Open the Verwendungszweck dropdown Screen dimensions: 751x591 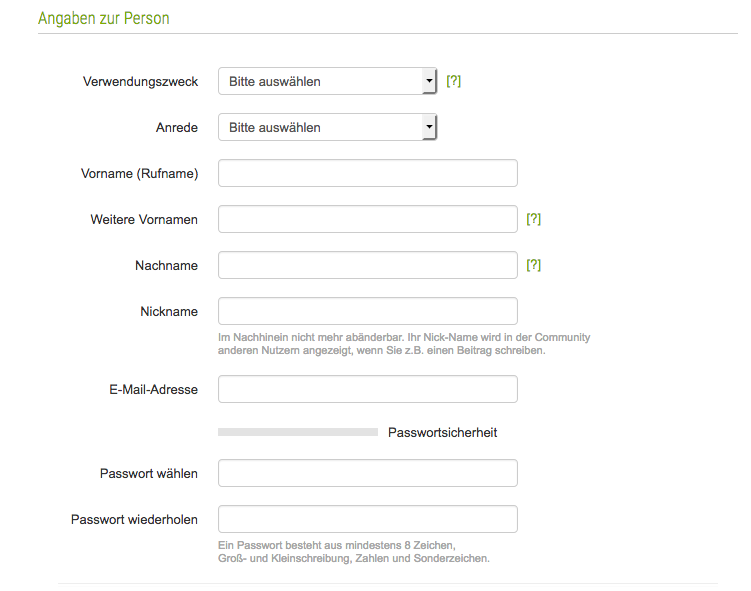click(x=327, y=81)
